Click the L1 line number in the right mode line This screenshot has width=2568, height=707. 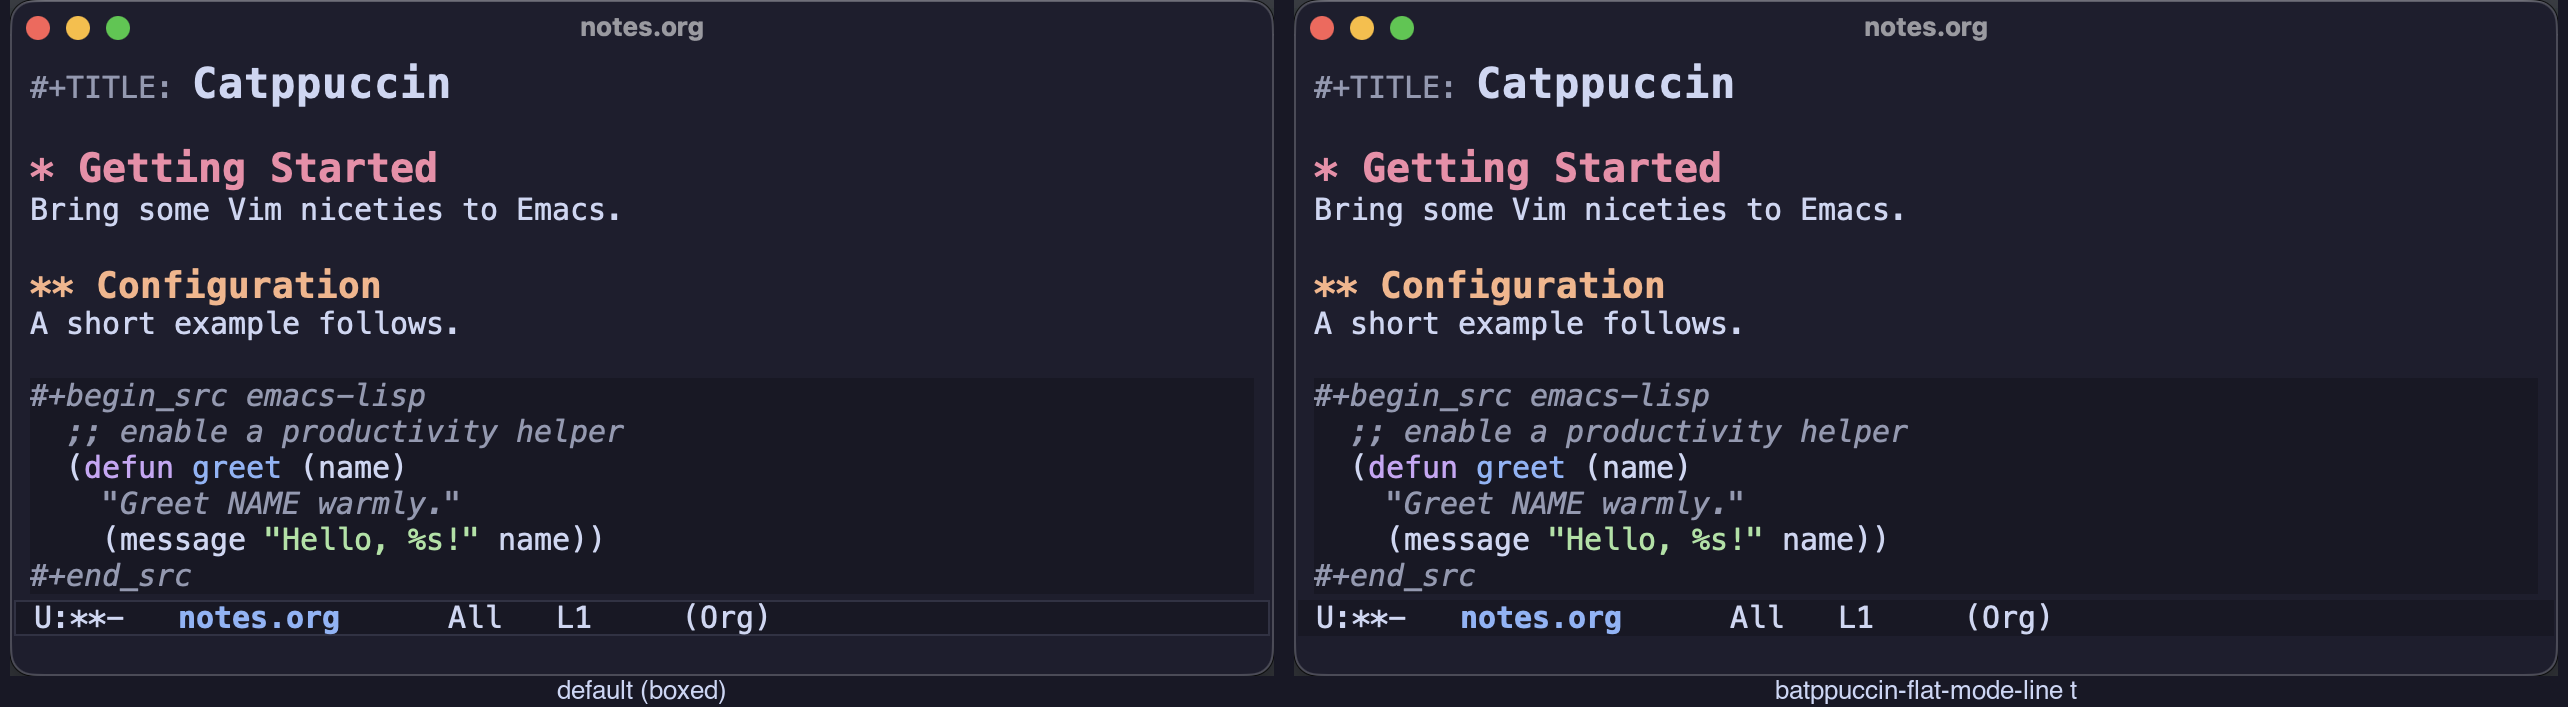tap(1856, 618)
